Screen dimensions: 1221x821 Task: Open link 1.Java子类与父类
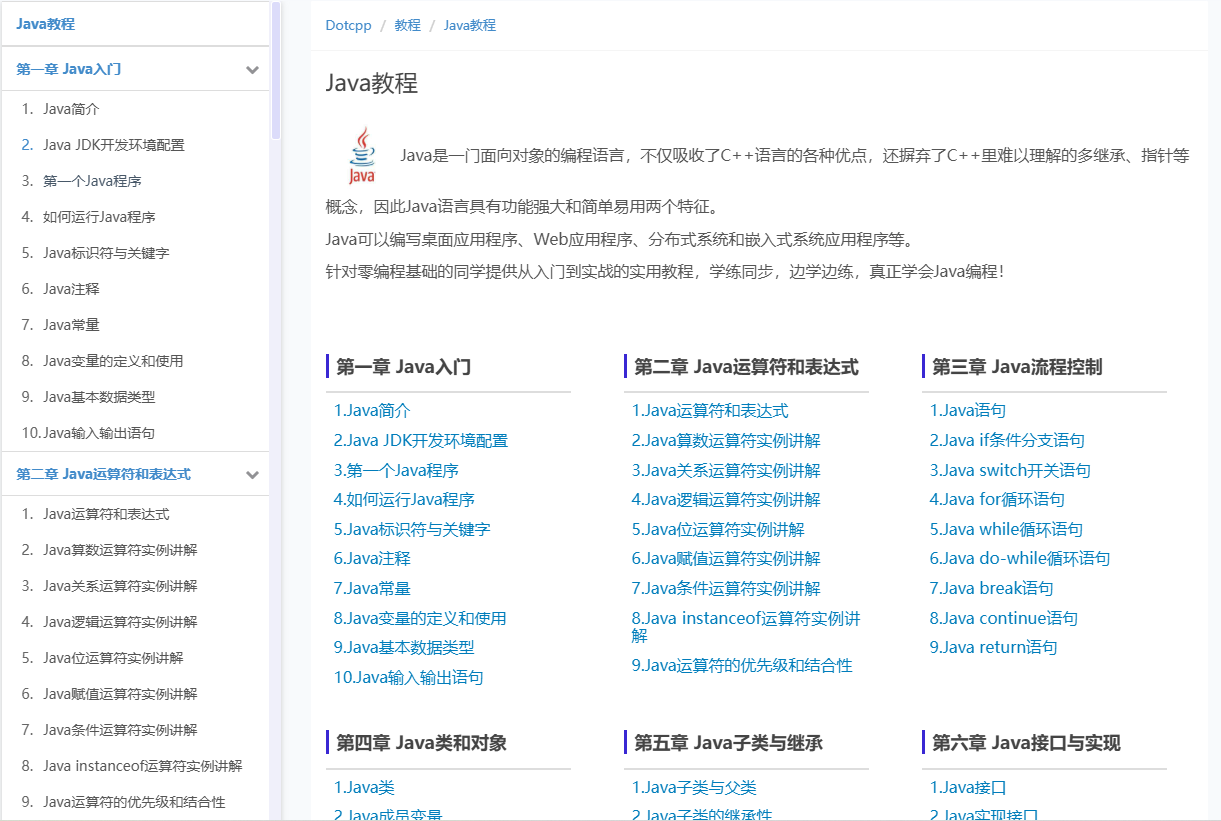694,788
